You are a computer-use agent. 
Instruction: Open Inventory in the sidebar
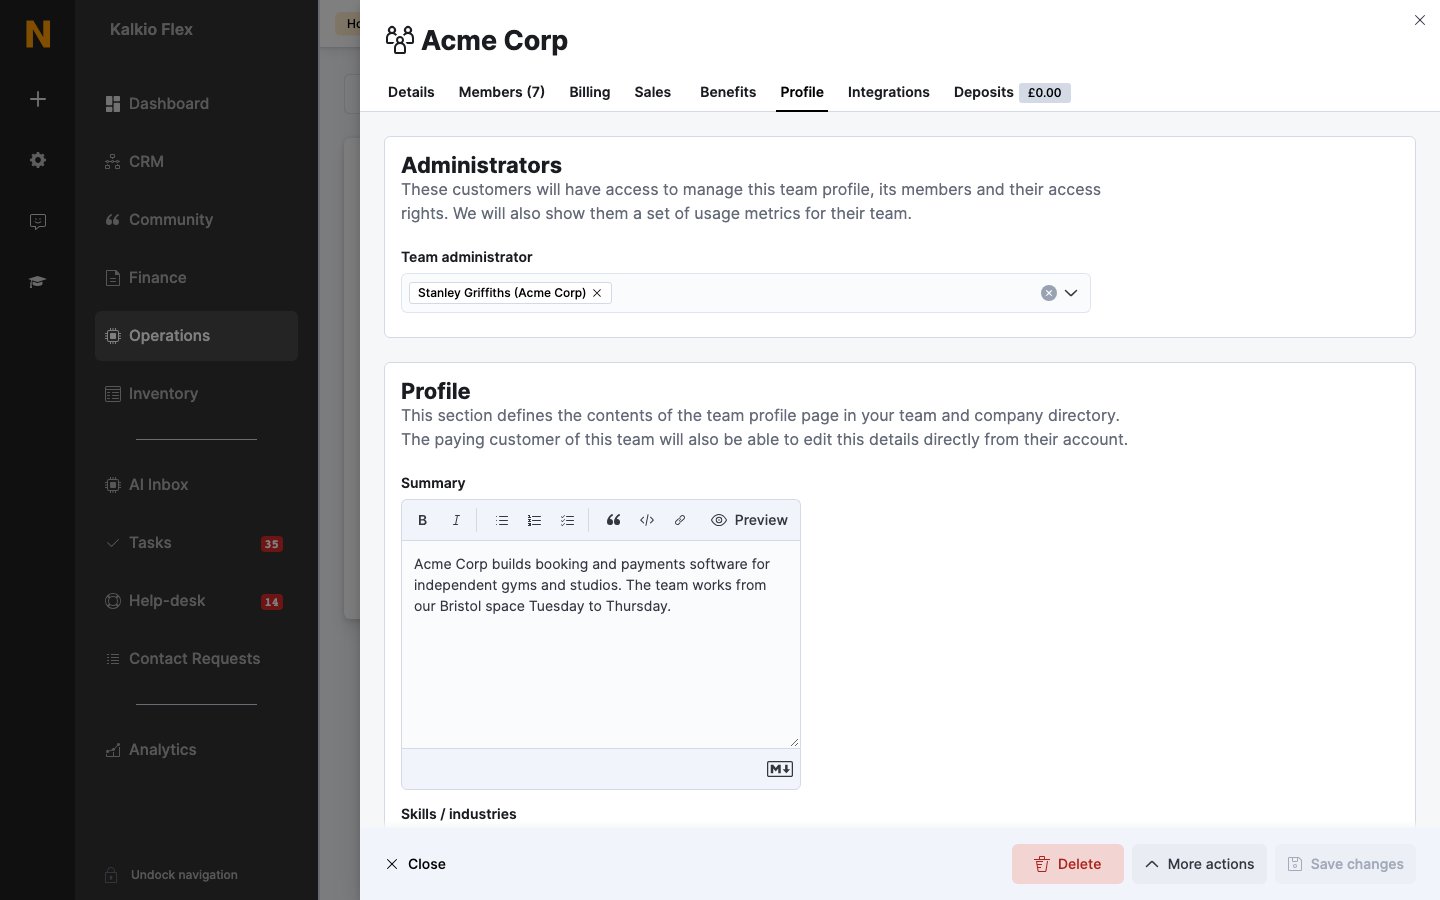(196, 394)
